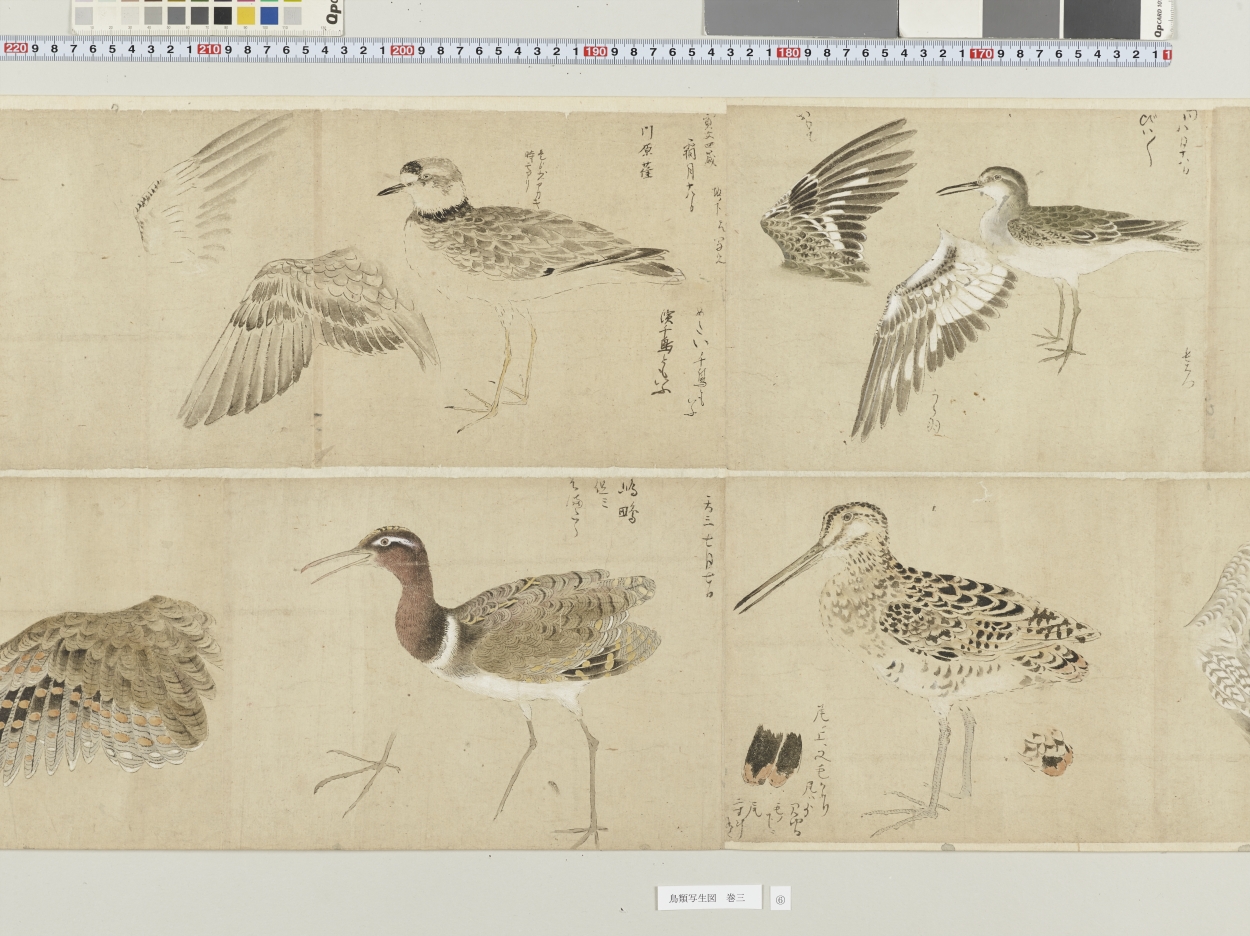Click the "鳥類写生図 巻三" caption label
This screenshot has width=1250, height=936.
click(708, 898)
